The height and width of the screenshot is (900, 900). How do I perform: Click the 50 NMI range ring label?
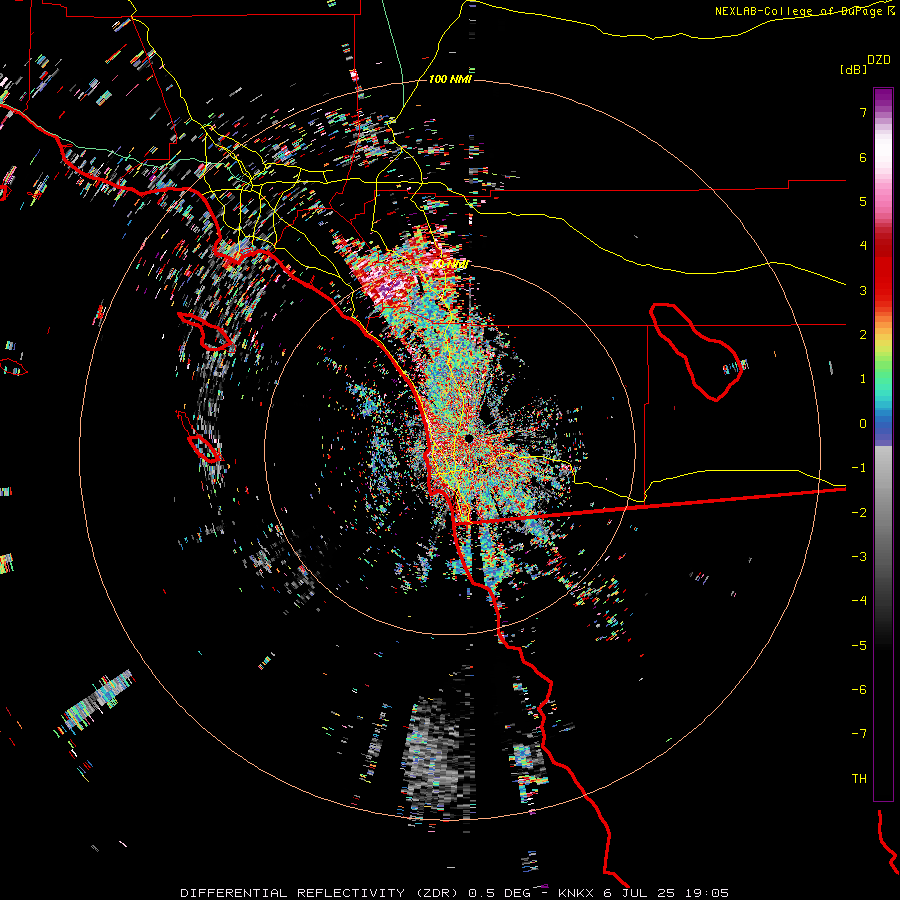pos(451,264)
